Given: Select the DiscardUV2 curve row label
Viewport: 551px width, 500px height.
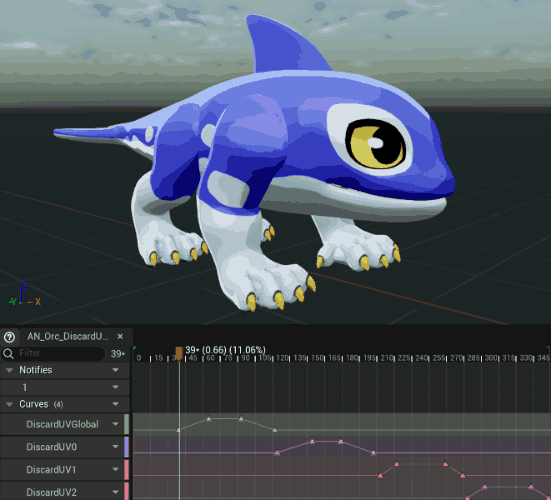Looking at the screenshot, I should click(51, 492).
